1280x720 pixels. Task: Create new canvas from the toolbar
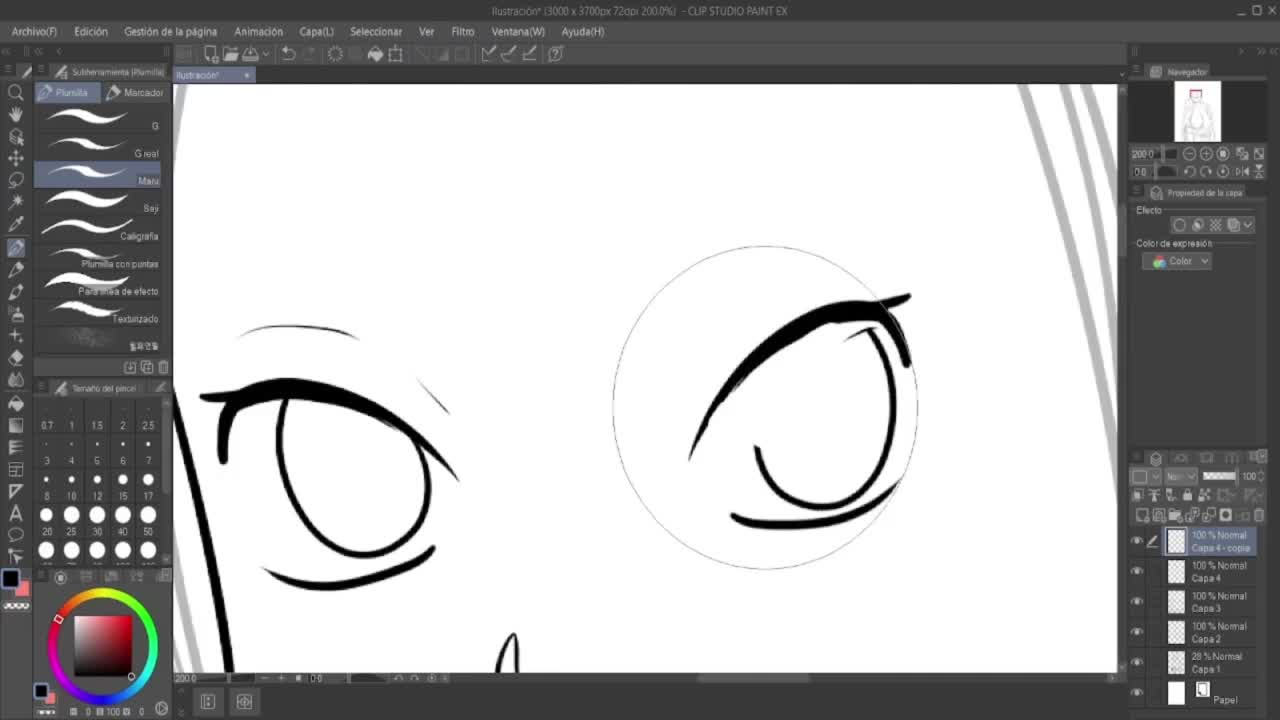tap(210, 54)
